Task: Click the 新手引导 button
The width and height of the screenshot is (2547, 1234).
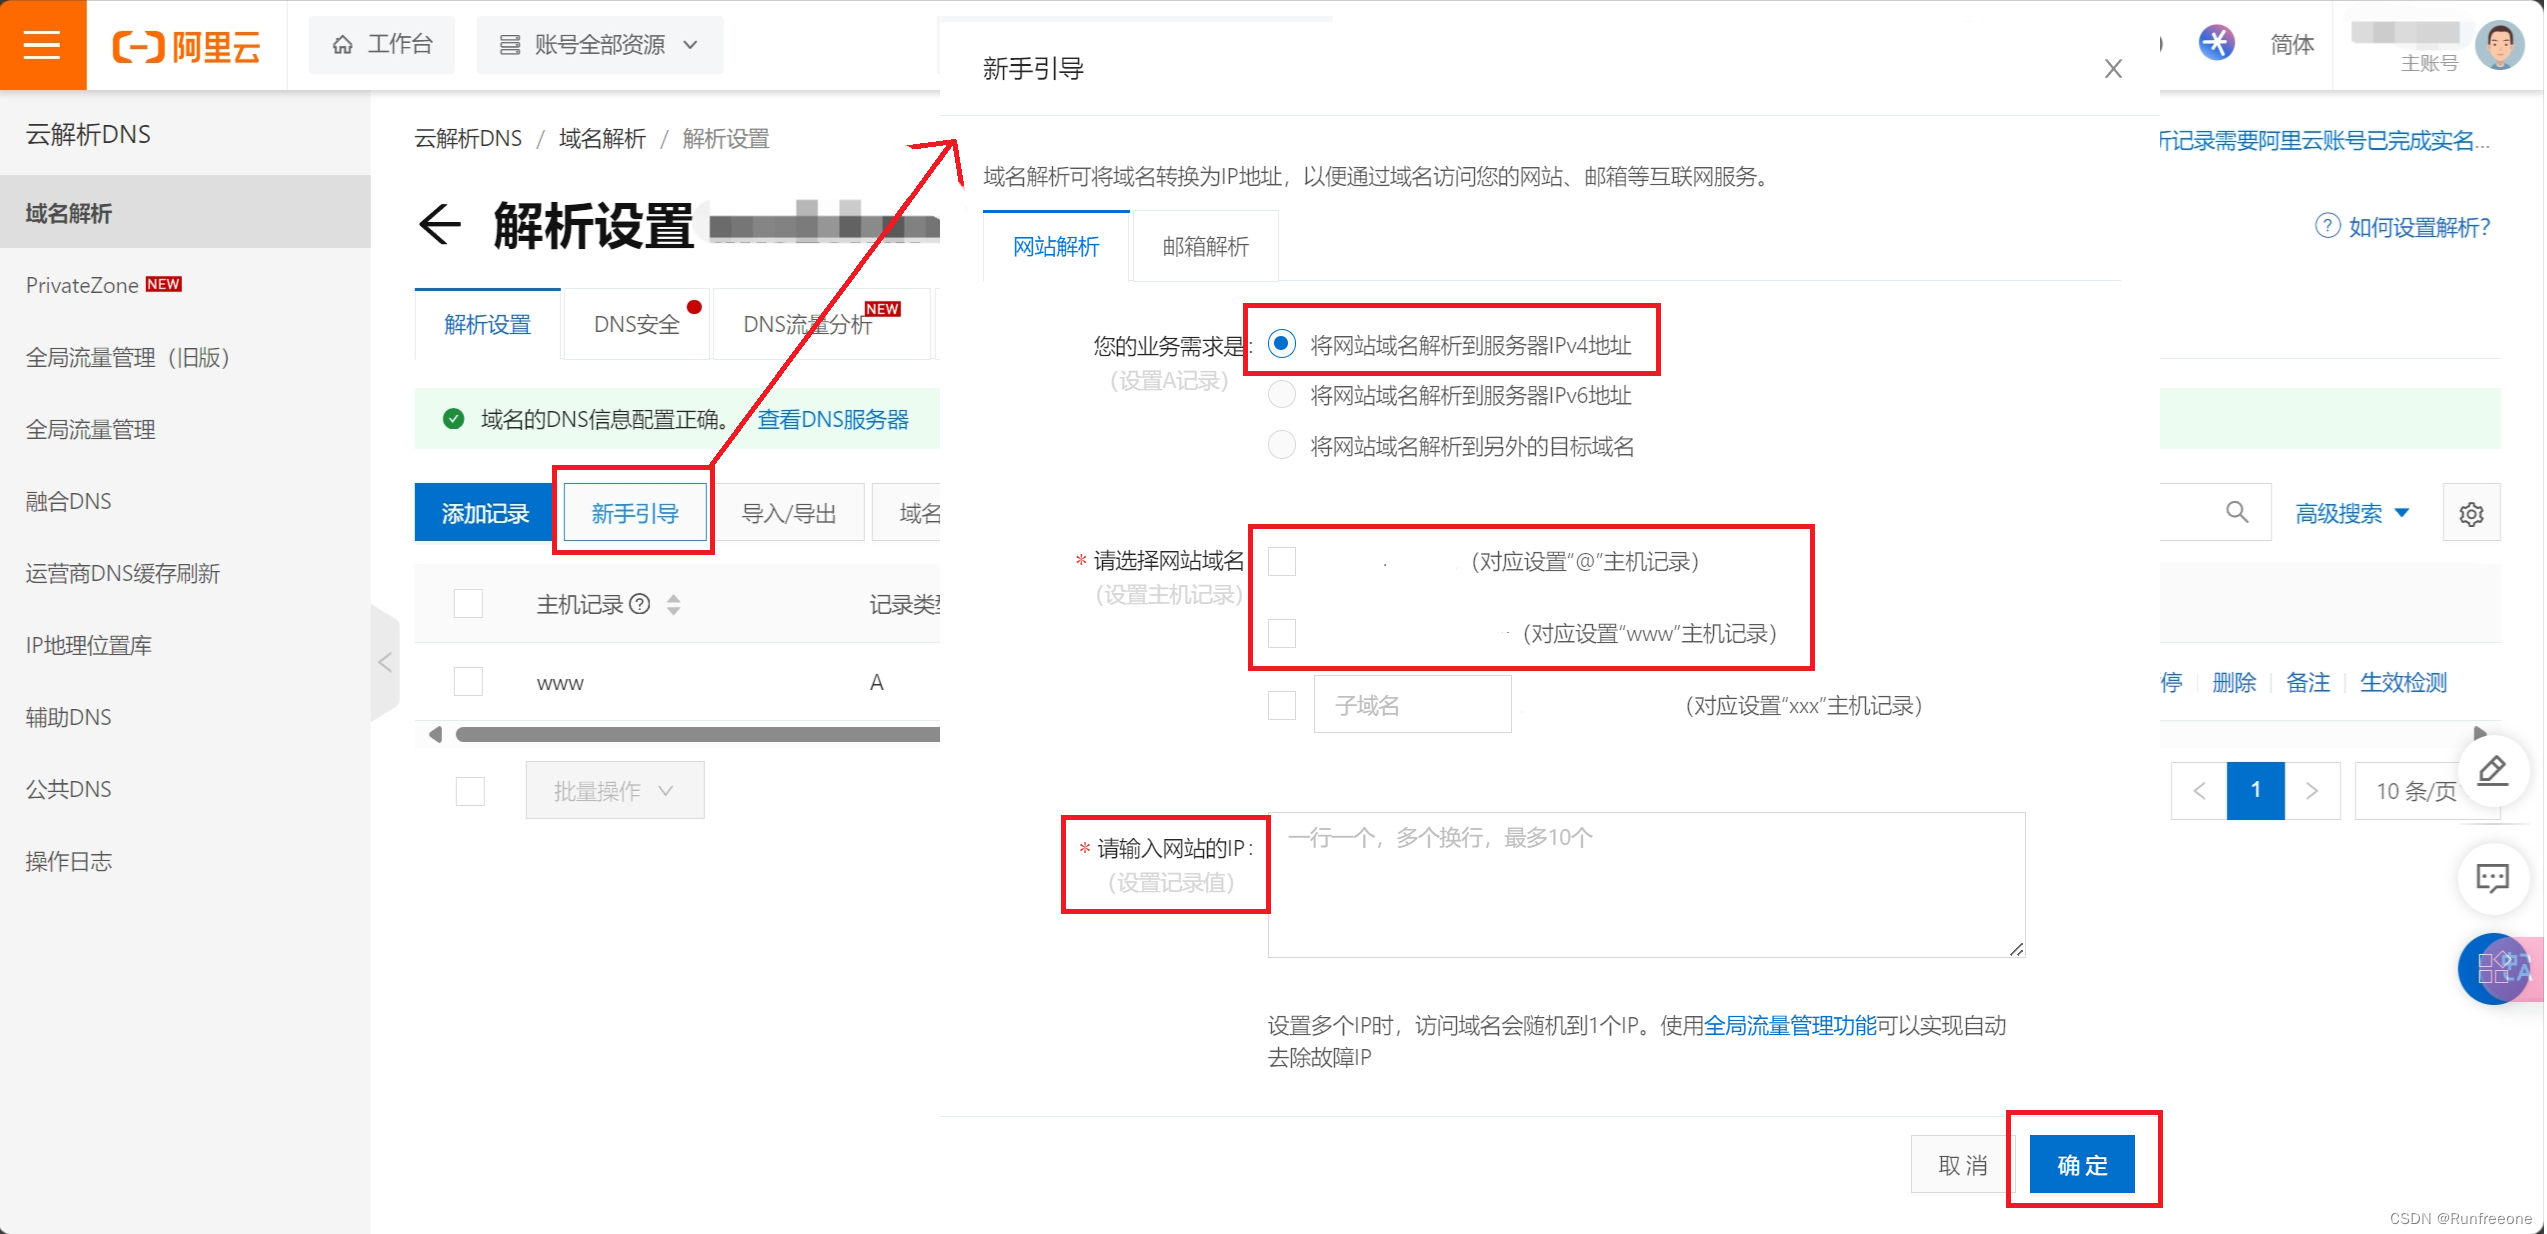Action: pos(635,513)
